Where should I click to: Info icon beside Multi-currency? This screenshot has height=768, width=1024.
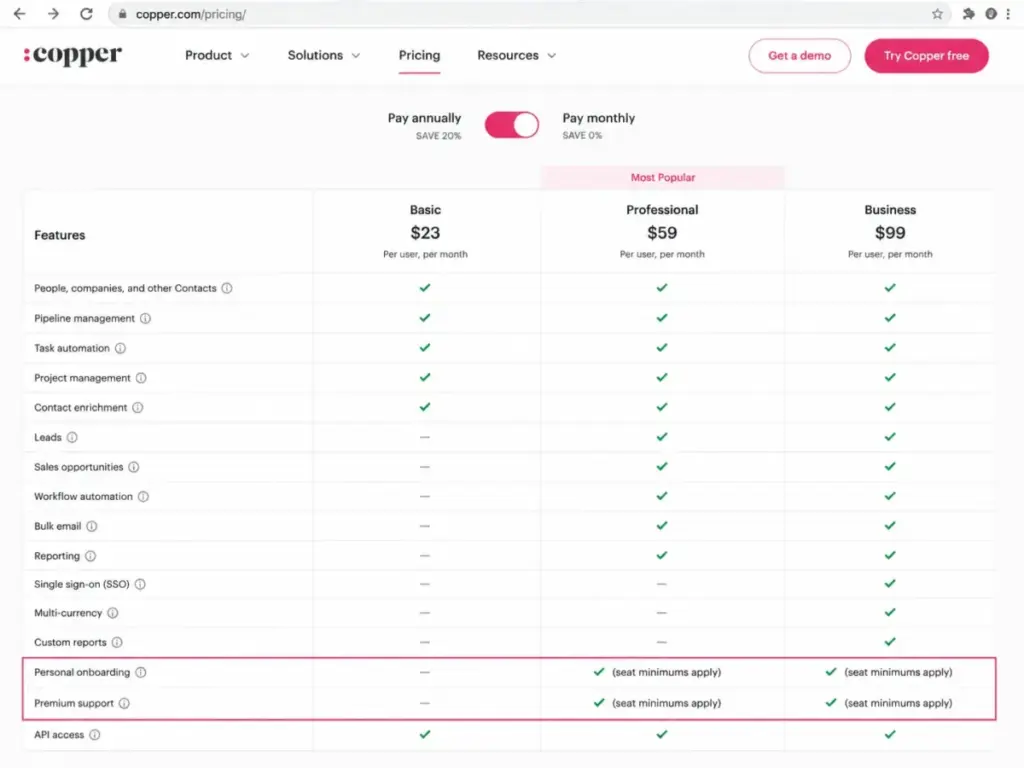click(113, 613)
